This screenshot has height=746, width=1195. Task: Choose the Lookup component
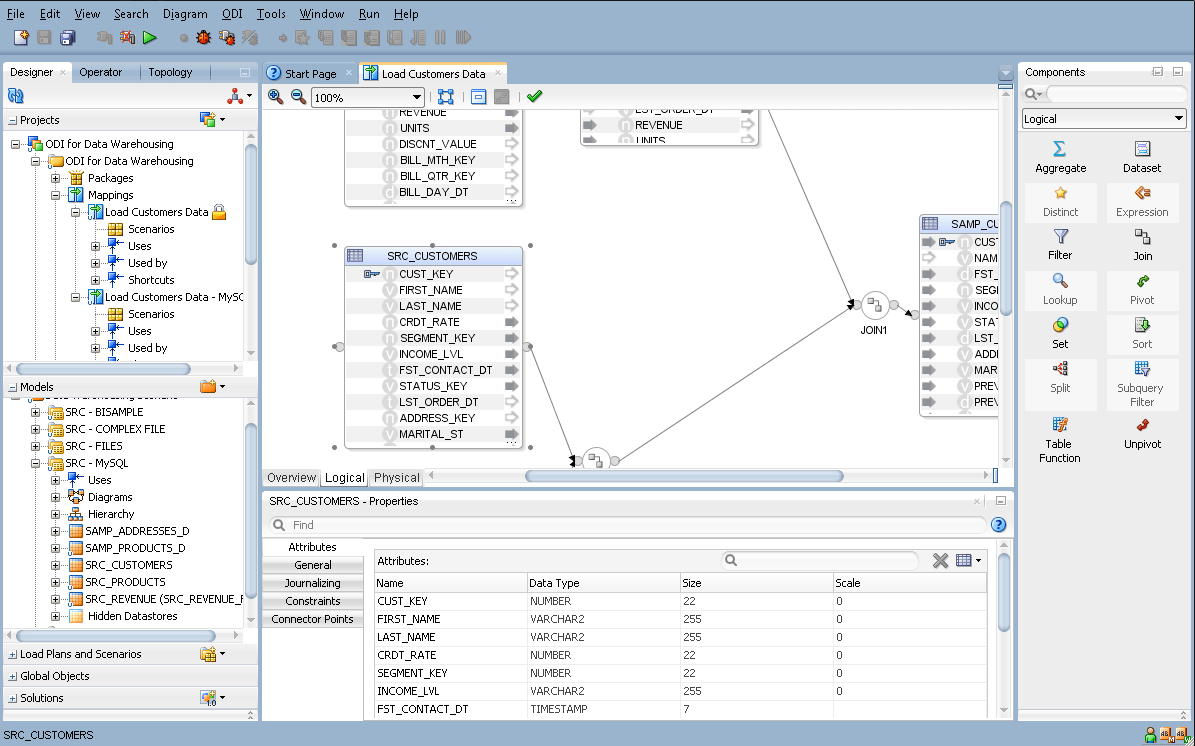1060,290
